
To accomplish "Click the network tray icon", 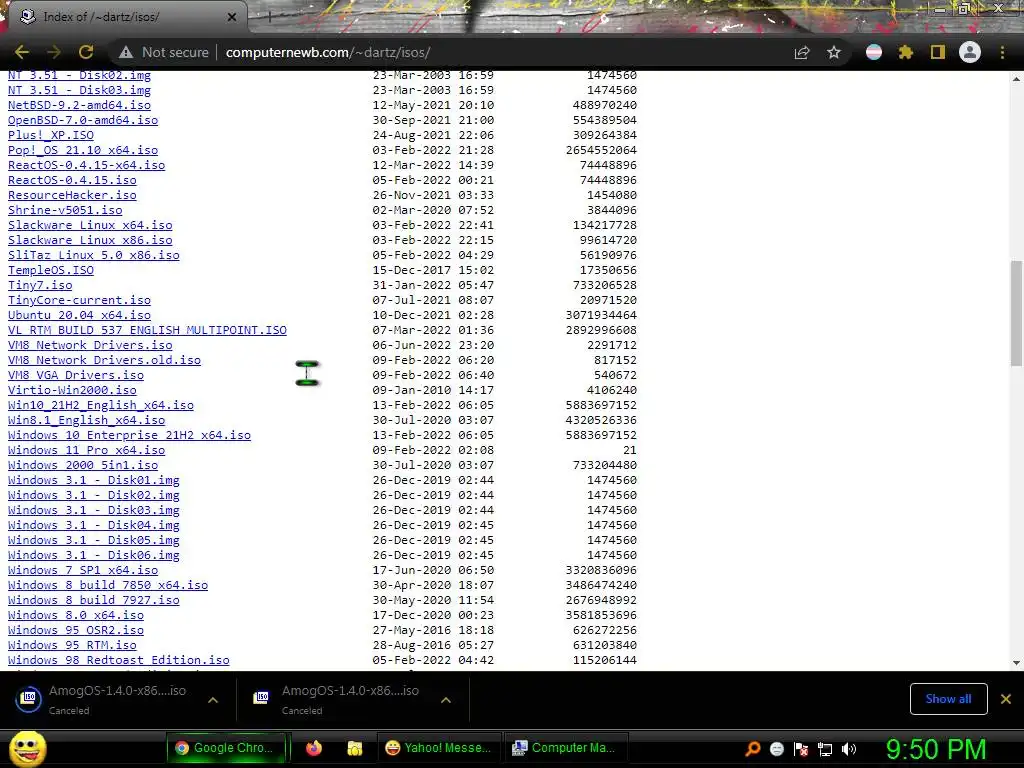I will (825, 748).
